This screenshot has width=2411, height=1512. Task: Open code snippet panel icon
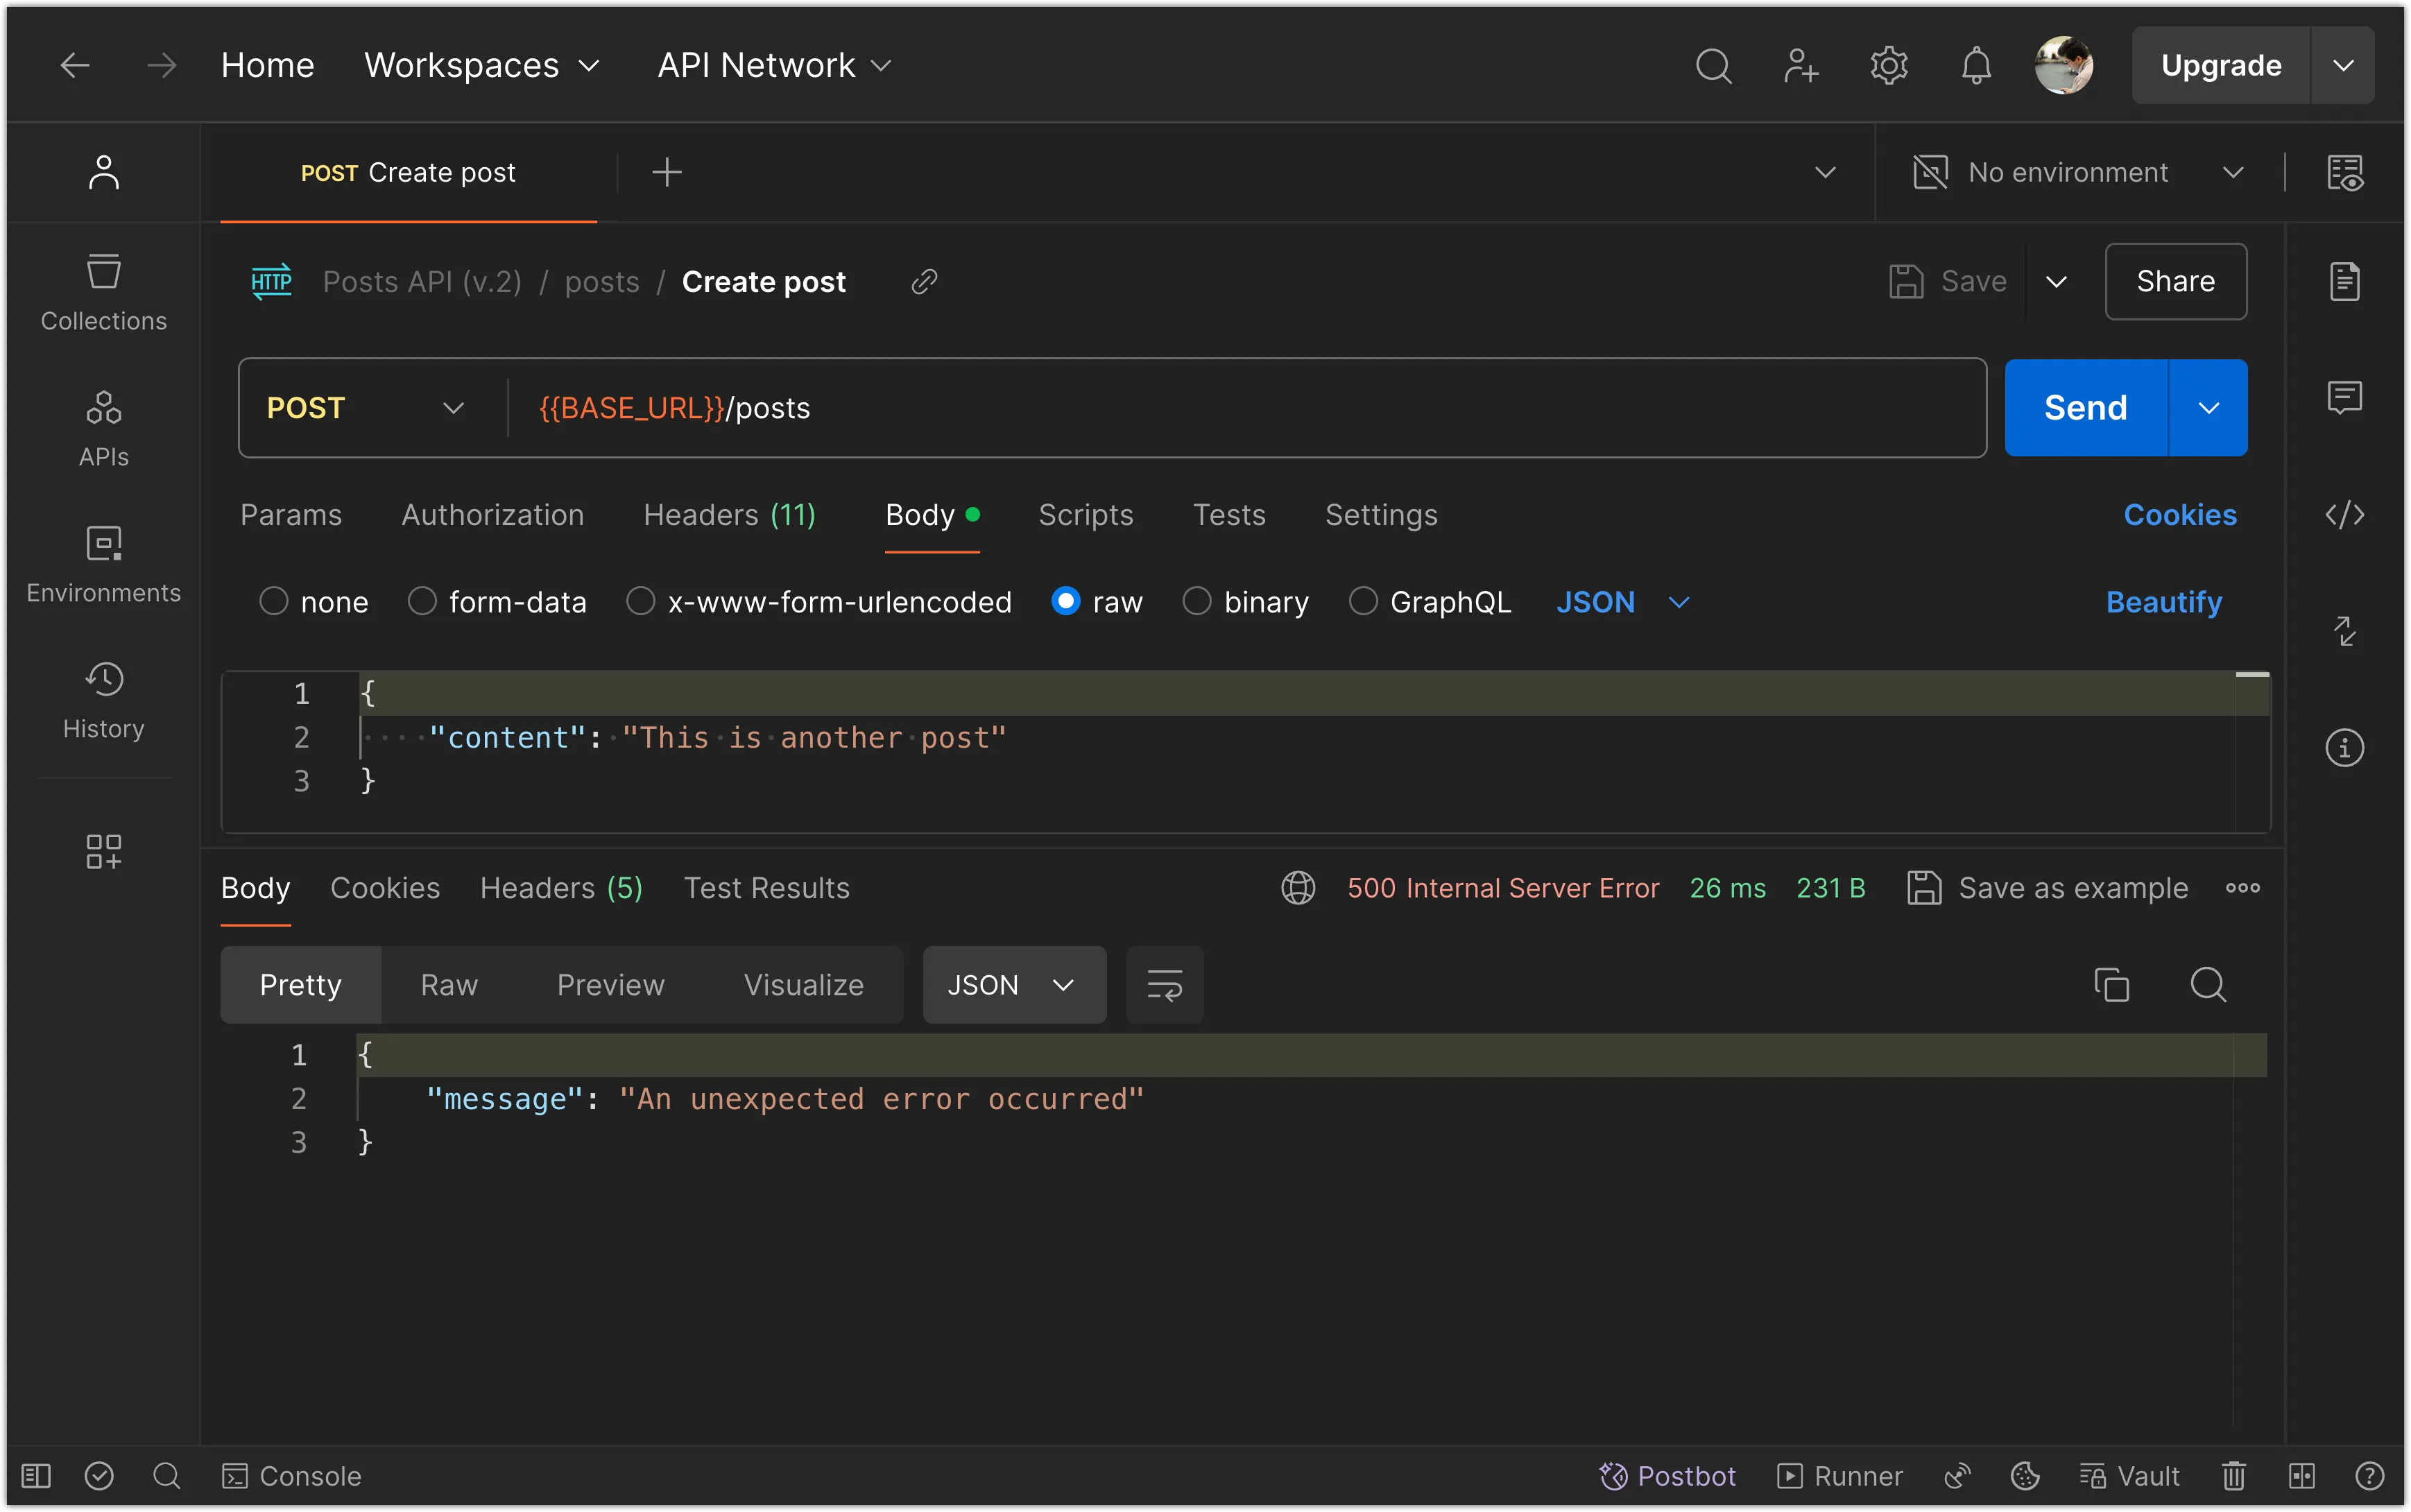2345,515
